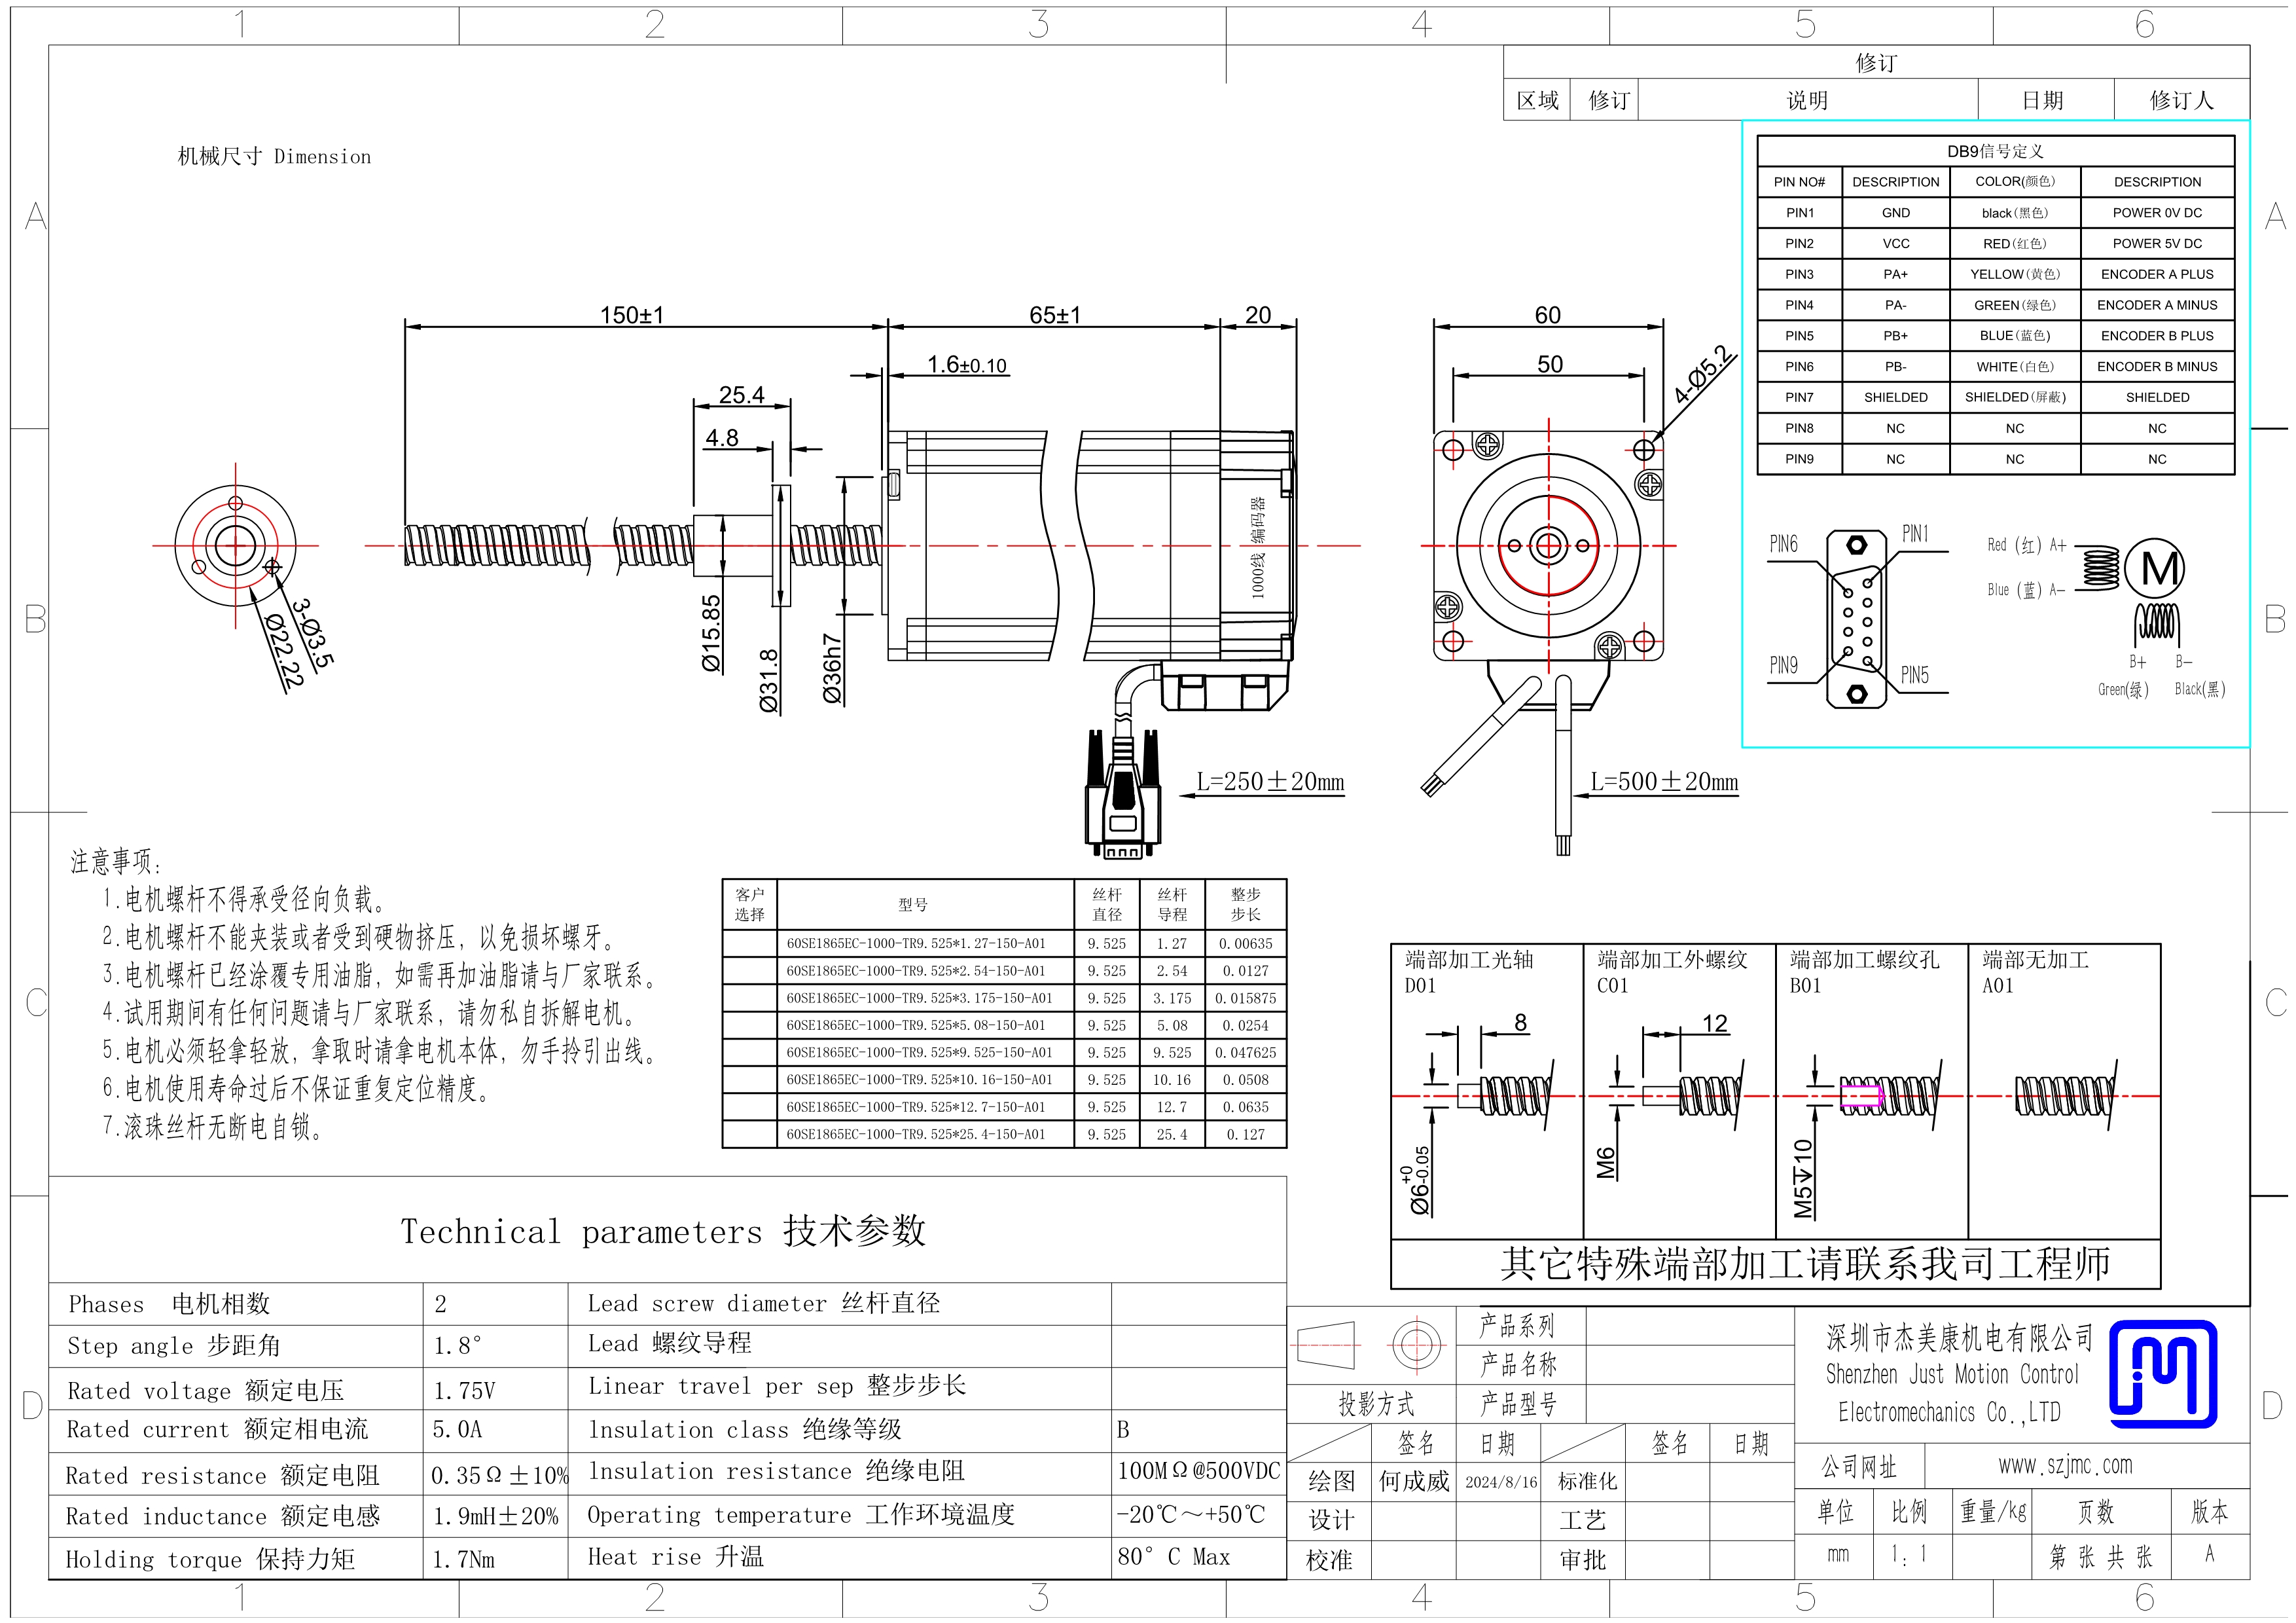Screen dimensions: 2296x1623
Task: Click the motor symbol circle labeled M
Action: click(x=2154, y=568)
